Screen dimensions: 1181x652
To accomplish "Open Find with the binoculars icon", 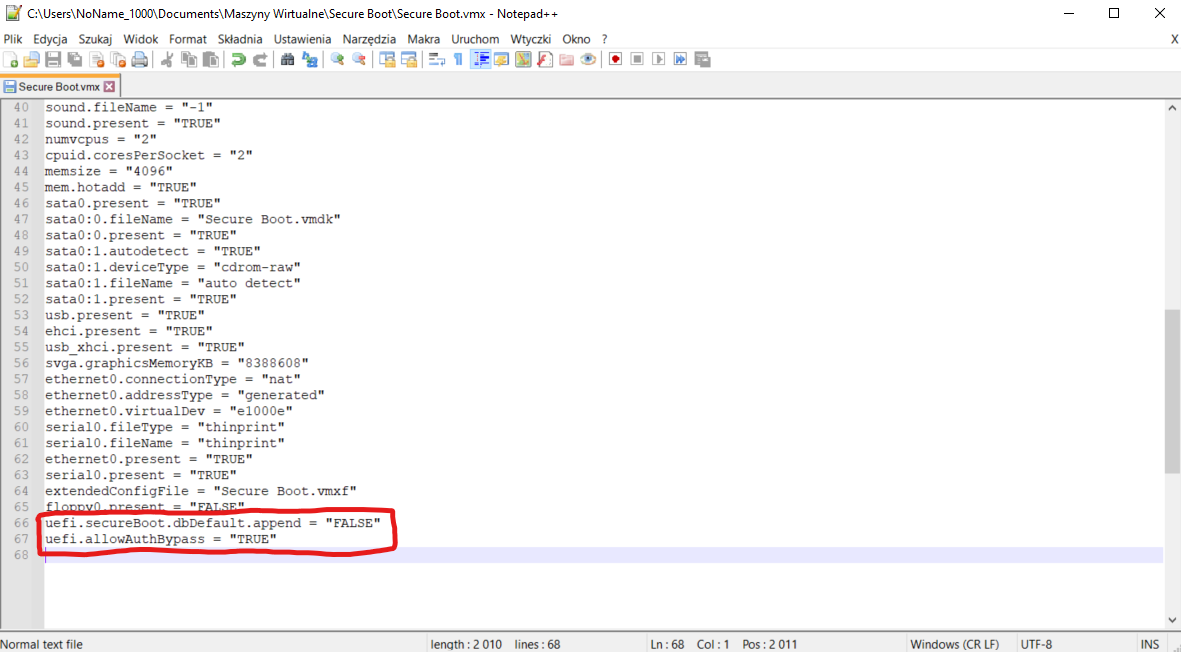I will (x=288, y=60).
